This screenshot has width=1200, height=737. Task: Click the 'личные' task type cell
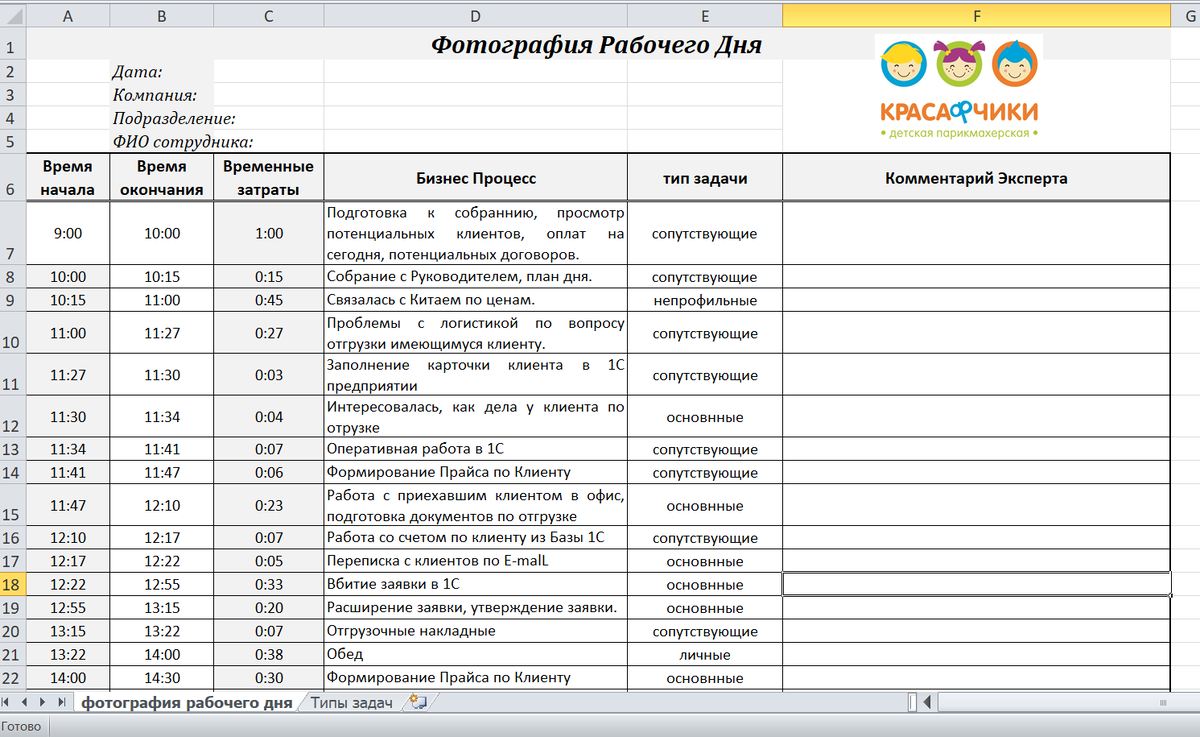(705, 655)
